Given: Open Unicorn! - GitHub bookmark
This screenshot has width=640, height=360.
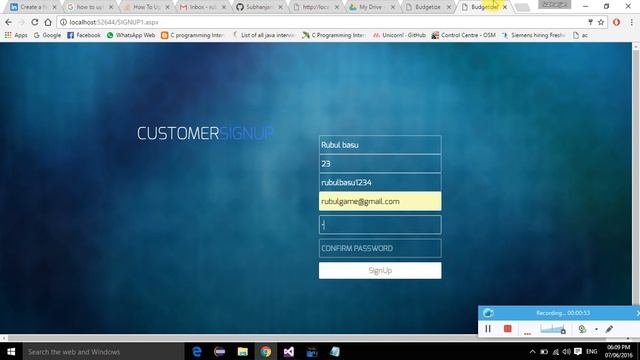Looking at the screenshot, I should point(399,36).
